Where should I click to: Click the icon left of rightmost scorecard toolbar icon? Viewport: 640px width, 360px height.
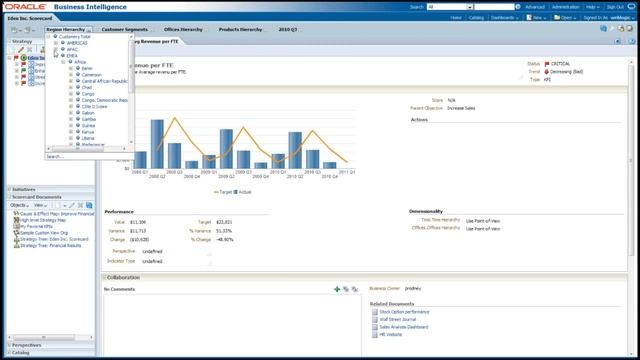(621, 29)
